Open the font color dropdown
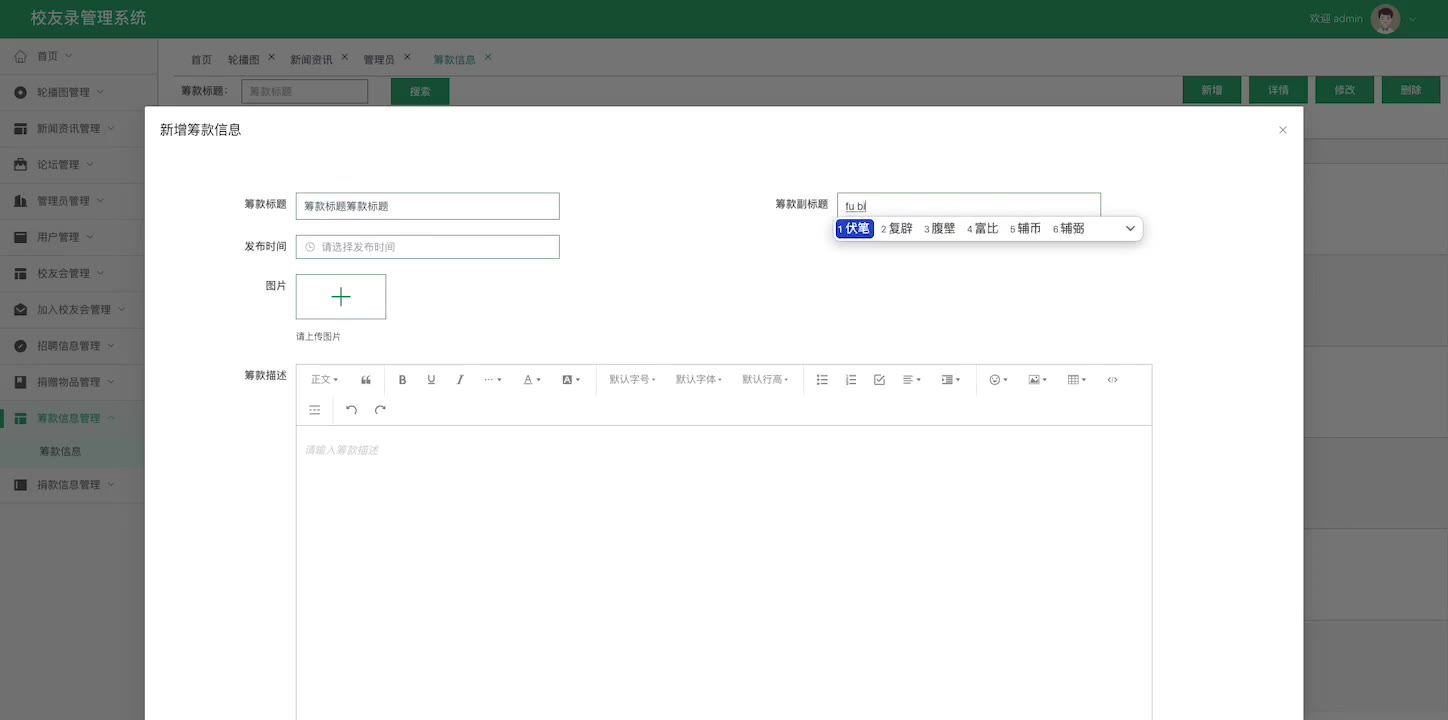This screenshot has height=720, width=1448. pos(532,380)
